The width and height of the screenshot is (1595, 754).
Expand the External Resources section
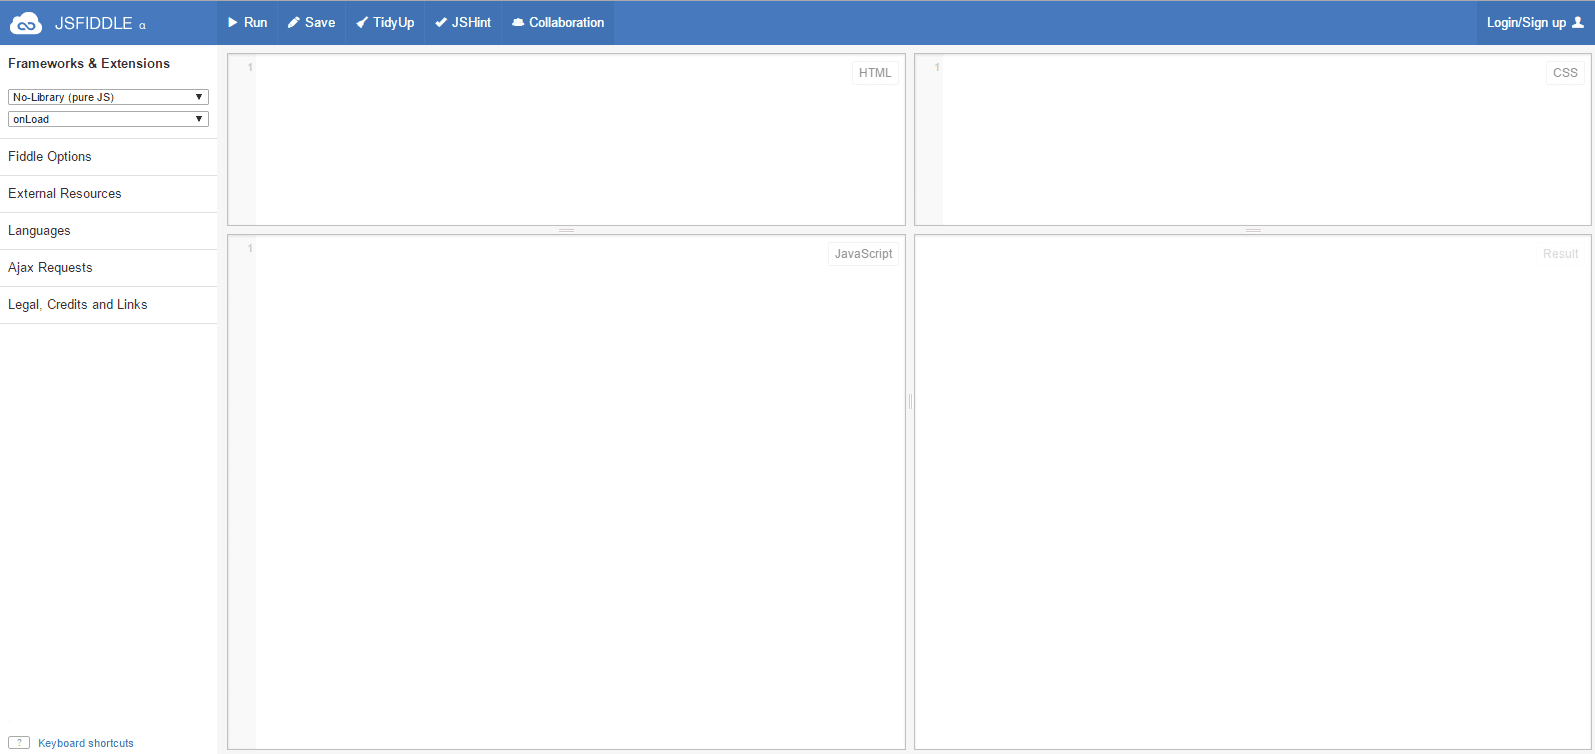point(108,194)
